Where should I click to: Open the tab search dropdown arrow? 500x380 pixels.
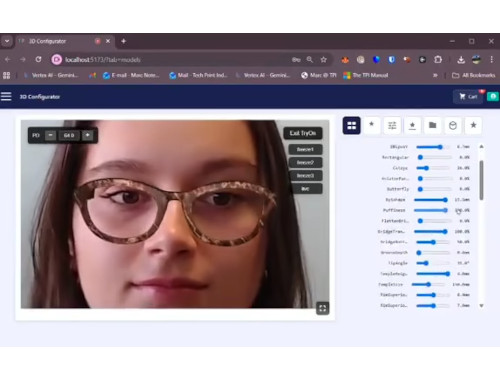7,41
